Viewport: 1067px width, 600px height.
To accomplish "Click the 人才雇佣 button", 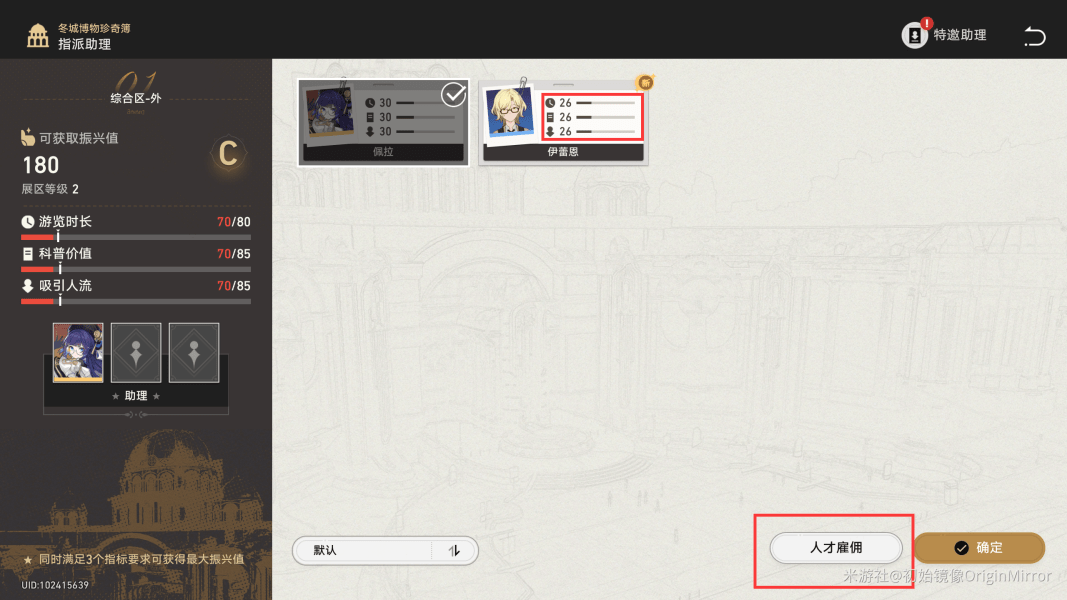I will click(836, 548).
